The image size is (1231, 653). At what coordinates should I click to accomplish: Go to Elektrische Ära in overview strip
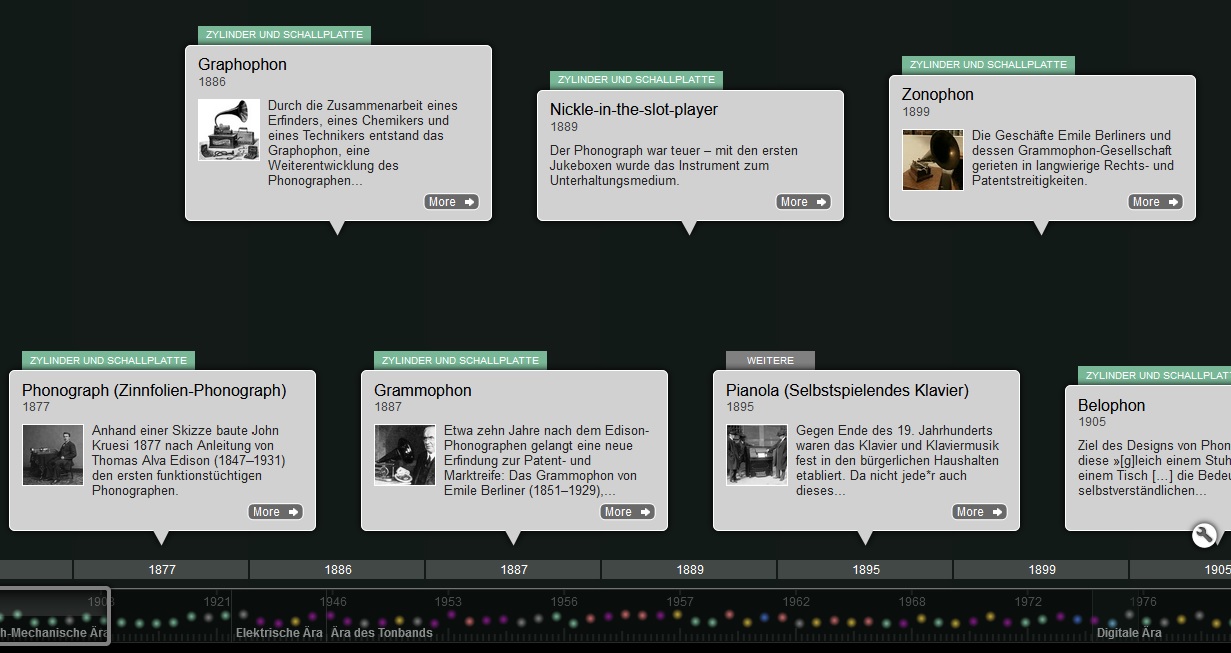coord(279,633)
